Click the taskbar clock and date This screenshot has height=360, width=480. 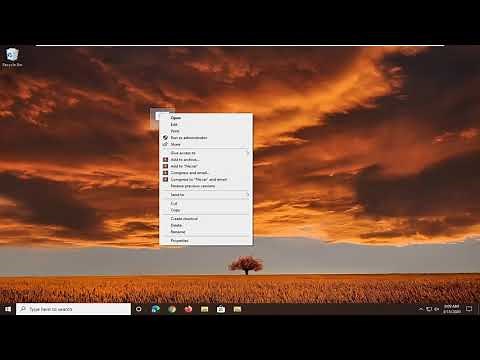(x=452, y=309)
